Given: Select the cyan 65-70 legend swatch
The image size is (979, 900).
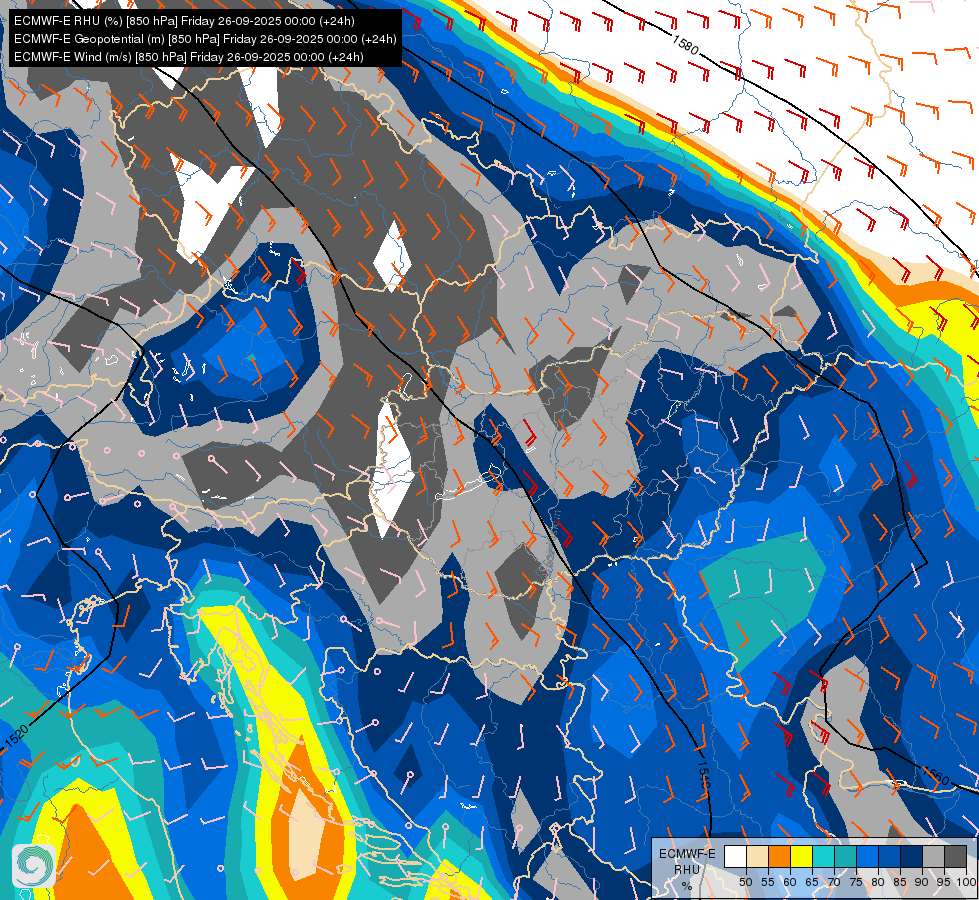Looking at the screenshot, I should 824,856.
